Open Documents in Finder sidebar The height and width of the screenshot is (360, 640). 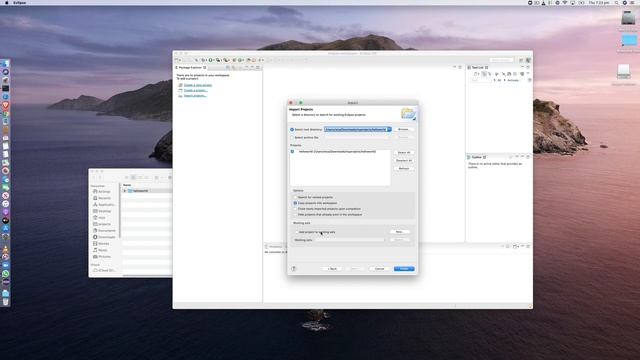pos(104,231)
